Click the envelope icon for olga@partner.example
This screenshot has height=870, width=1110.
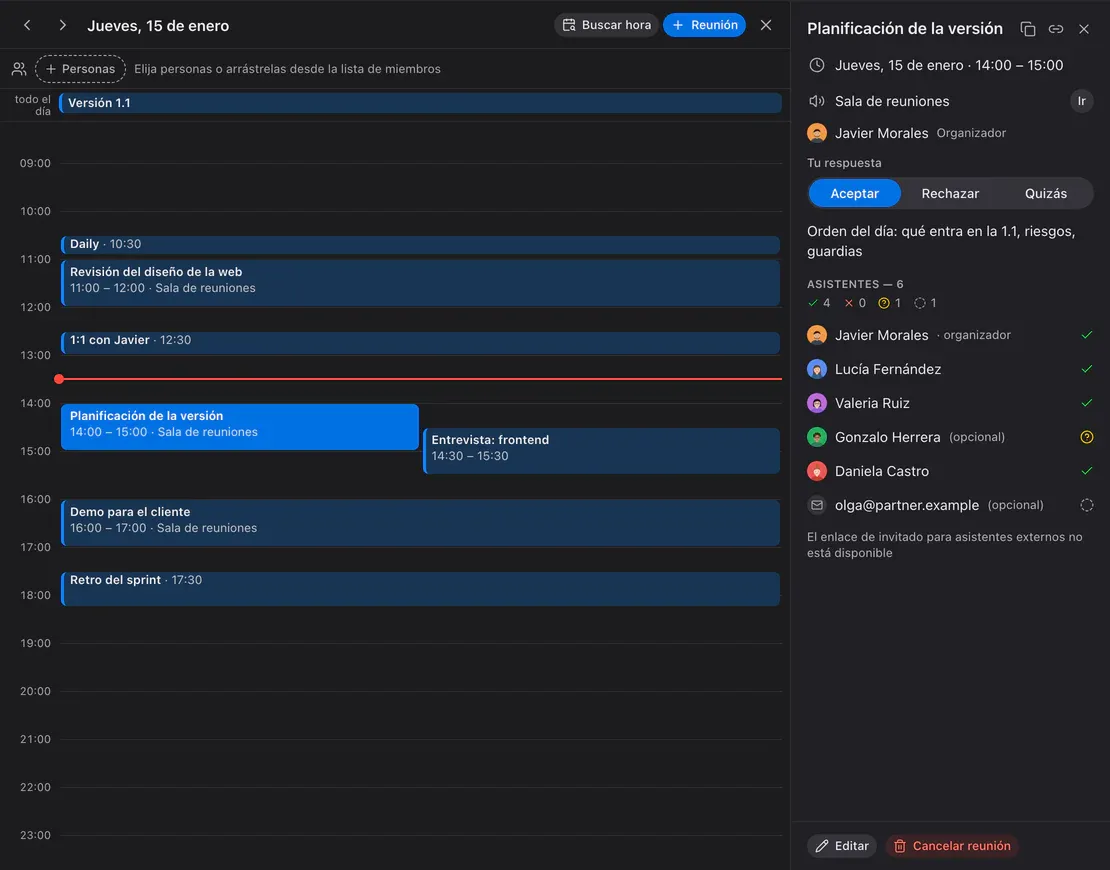coord(817,505)
